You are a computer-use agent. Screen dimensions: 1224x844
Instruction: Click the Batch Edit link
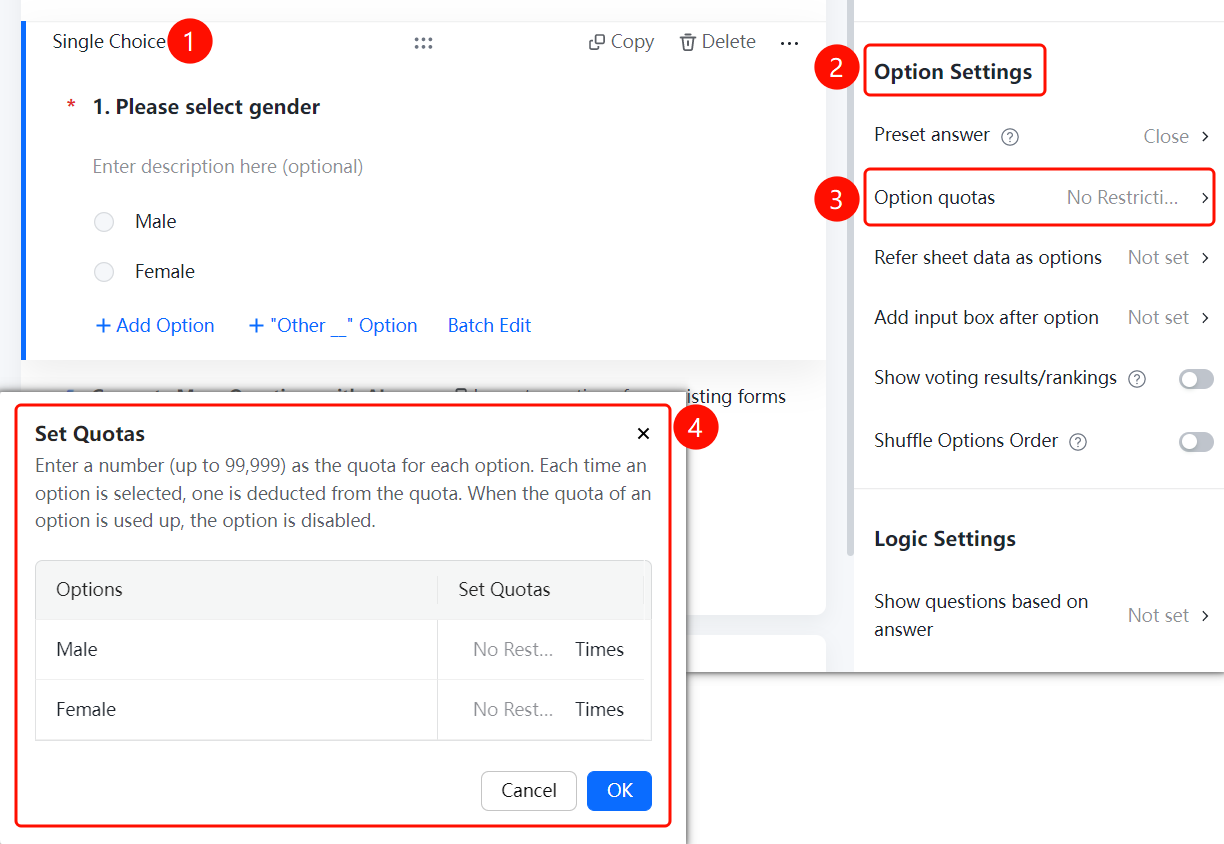coord(489,325)
